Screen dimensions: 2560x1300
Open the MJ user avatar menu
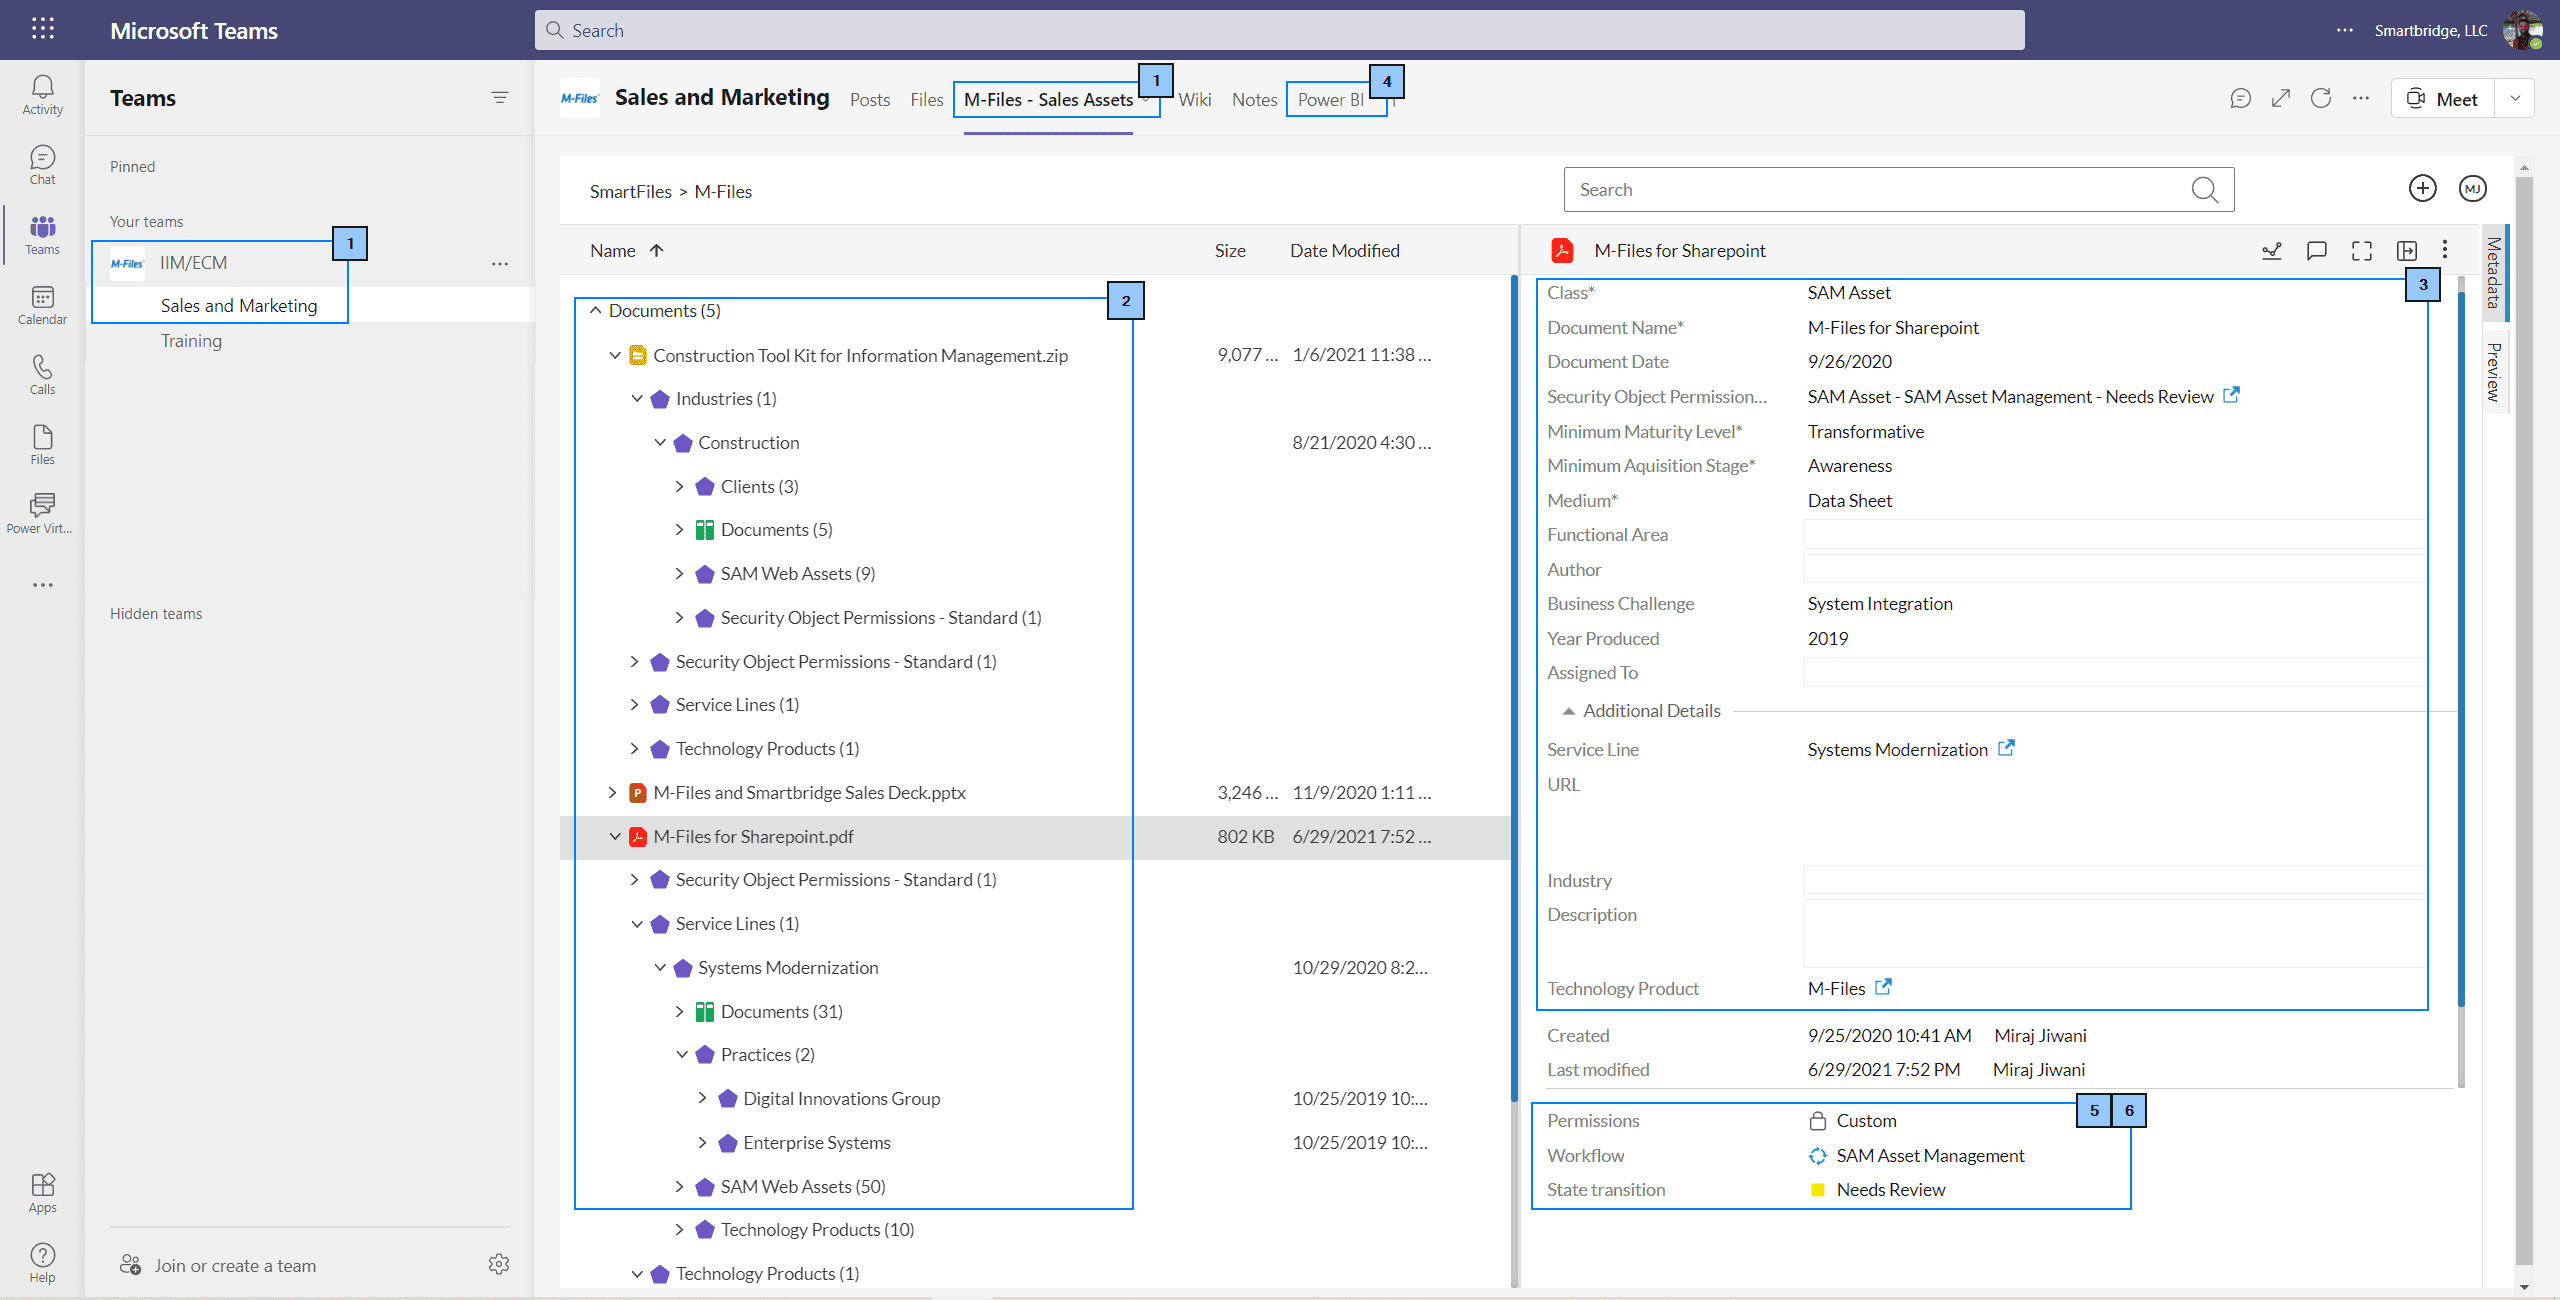(x=2473, y=189)
